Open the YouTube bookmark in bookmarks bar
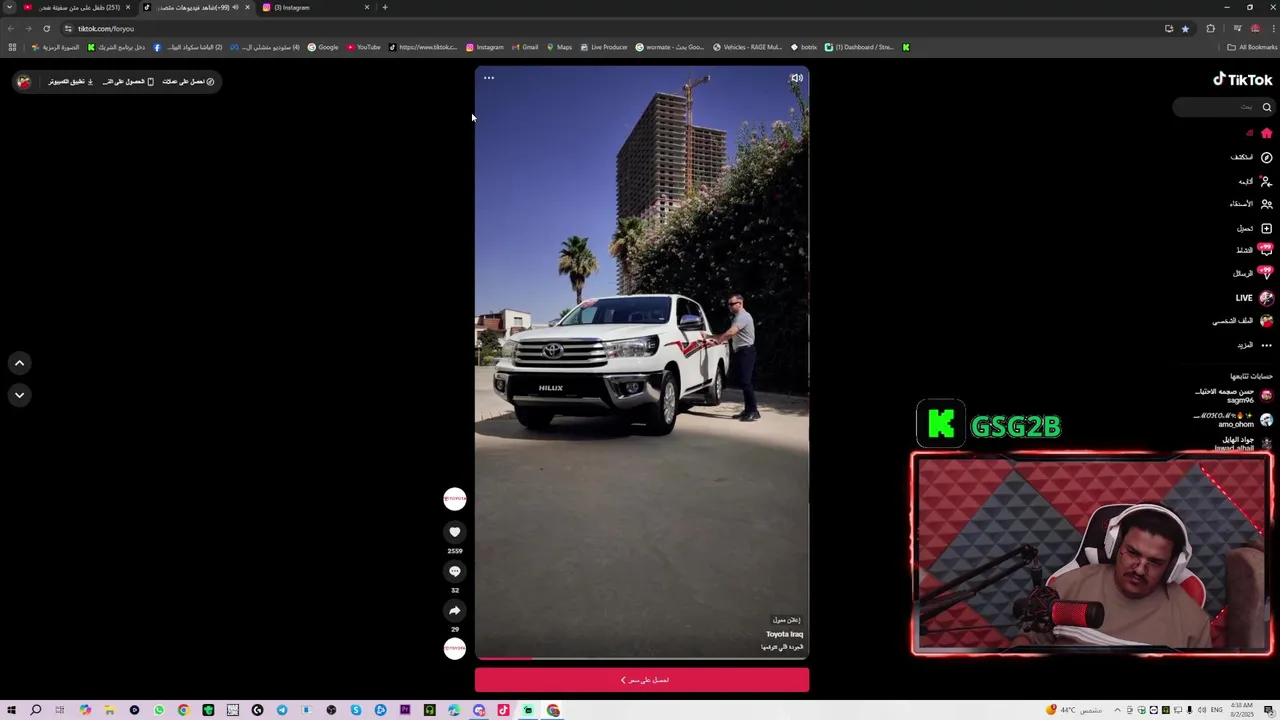The image size is (1280, 720). [x=364, y=47]
